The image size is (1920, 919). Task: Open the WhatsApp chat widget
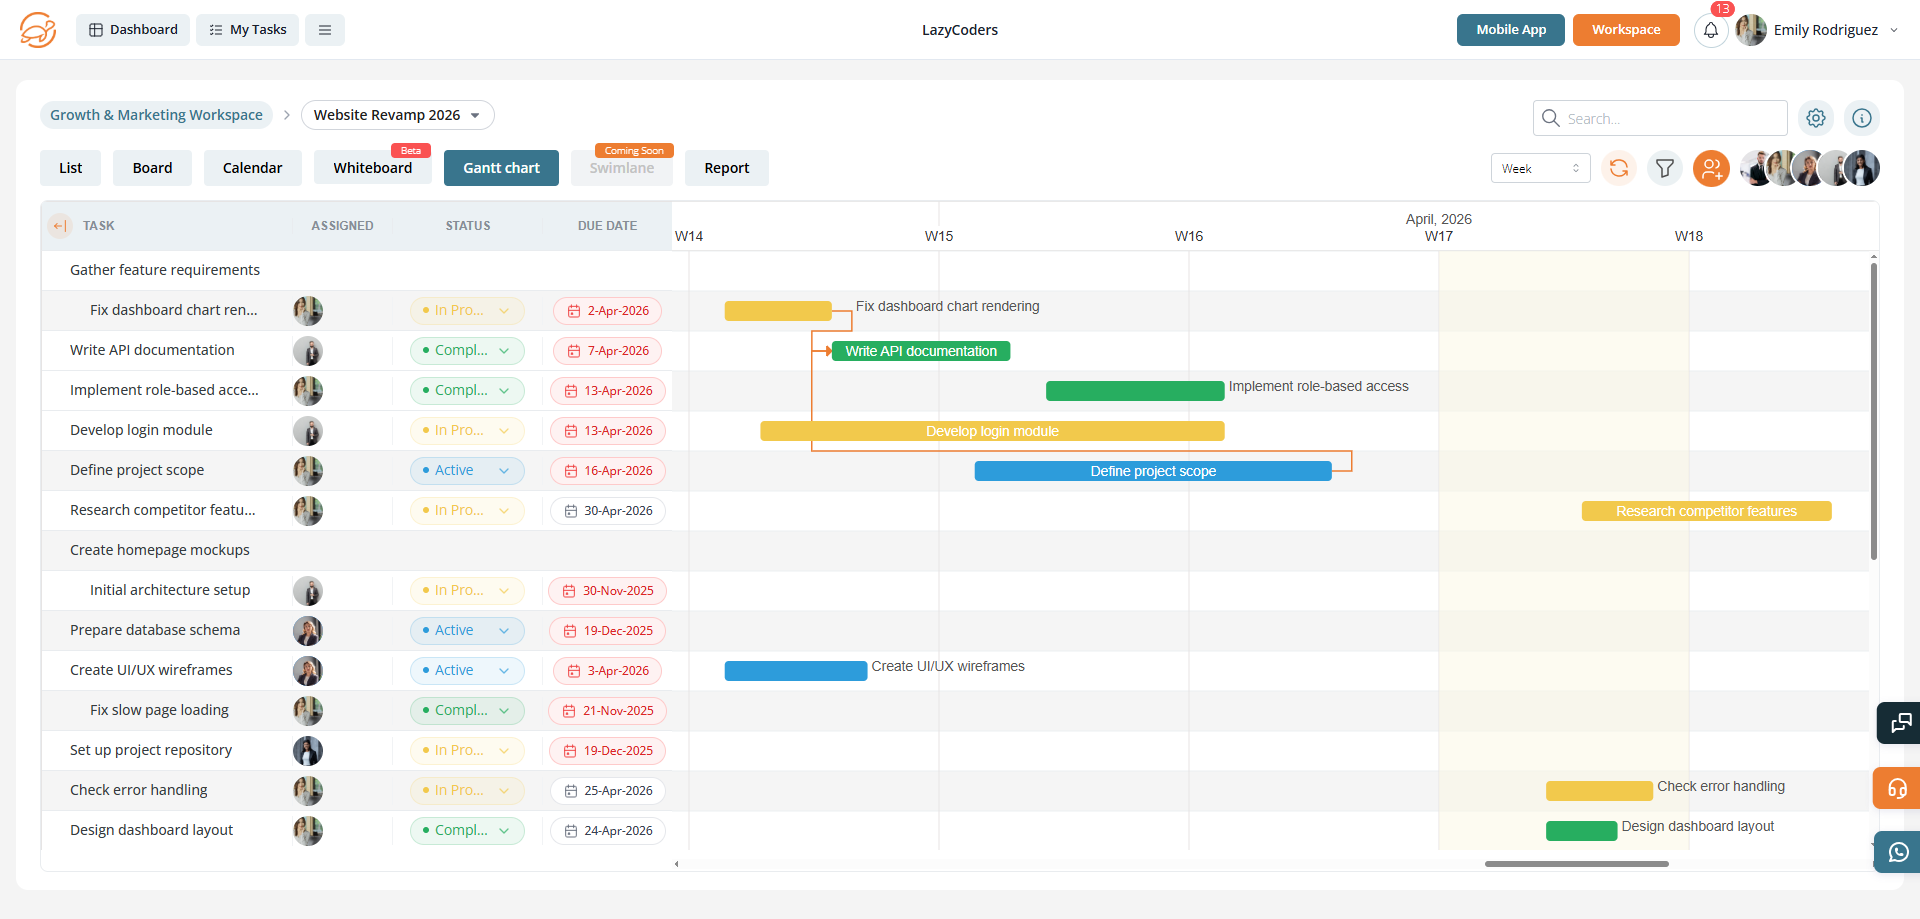pyautogui.click(x=1898, y=852)
